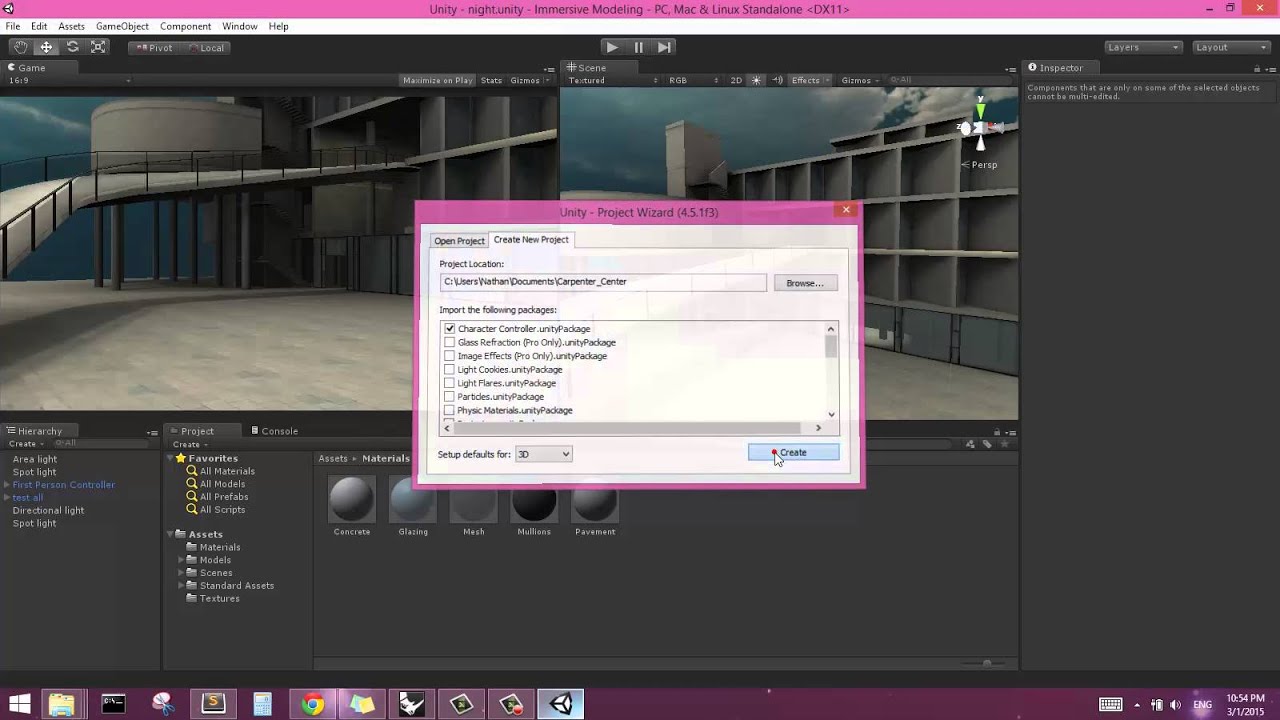Click the Unity icon in taskbar
Viewport: 1280px width, 720px height.
click(561, 704)
